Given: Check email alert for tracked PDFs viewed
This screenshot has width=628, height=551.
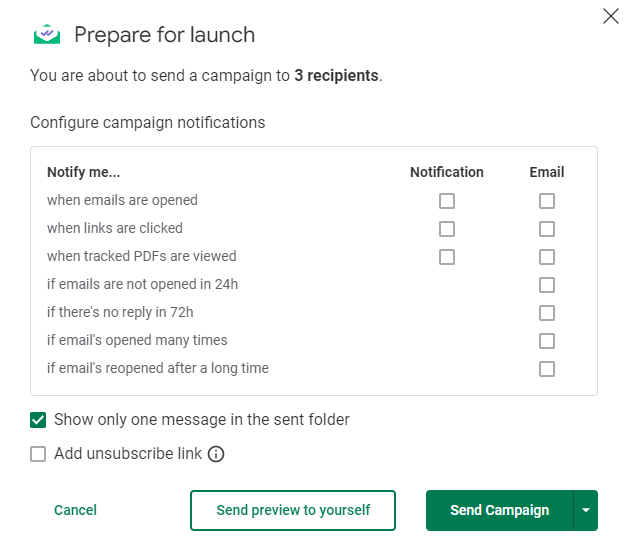Looking at the screenshot, I should (547, 257).
